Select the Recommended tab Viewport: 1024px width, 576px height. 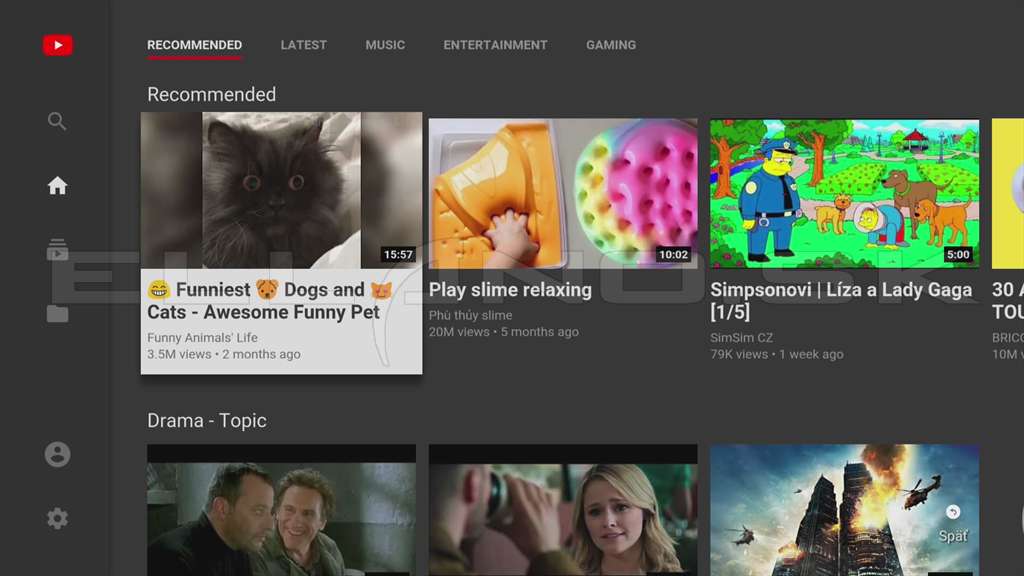click(195, 45)
